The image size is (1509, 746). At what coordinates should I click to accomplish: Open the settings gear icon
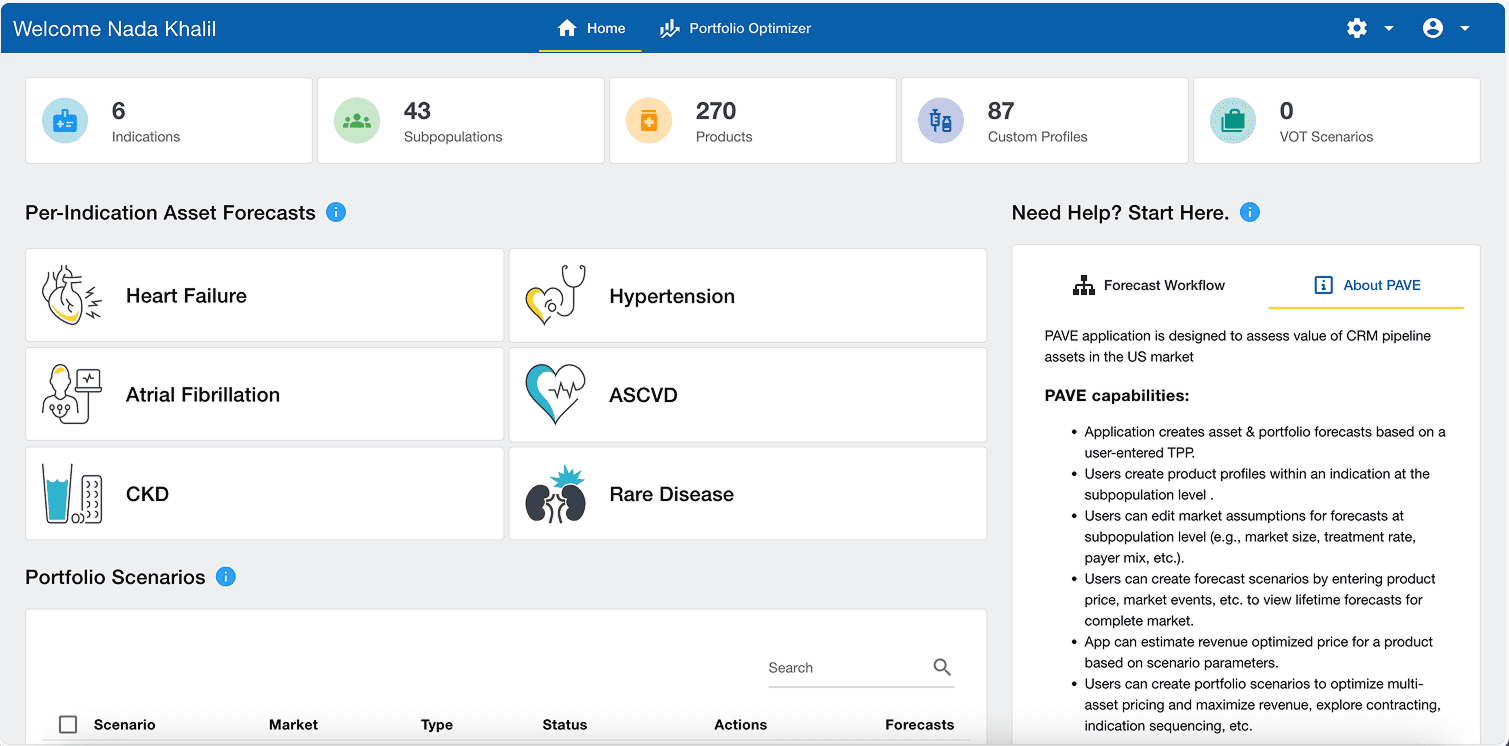coord(1356,28)
